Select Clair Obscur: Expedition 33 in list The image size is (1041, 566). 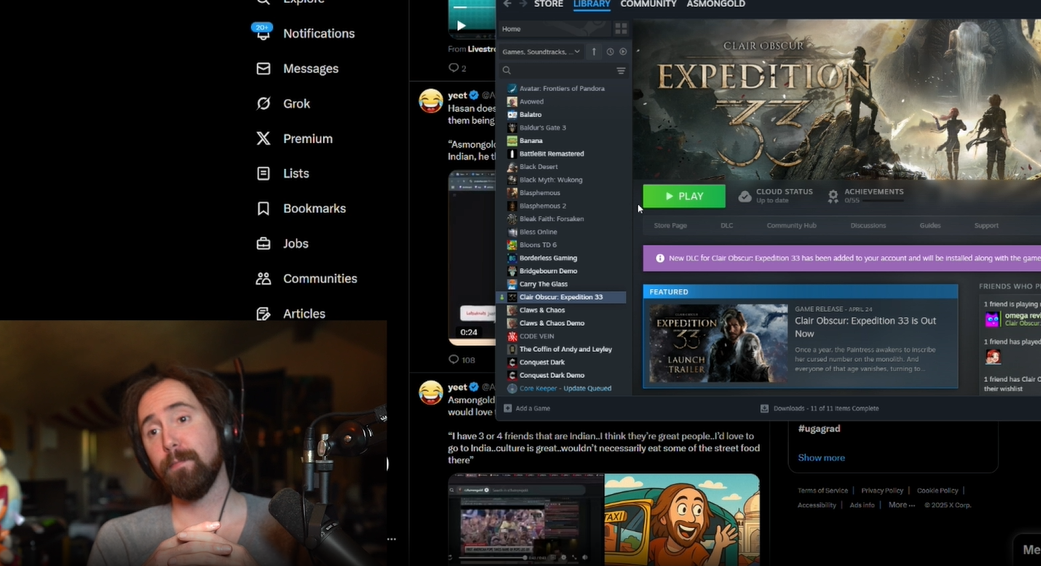coord(563,297)
